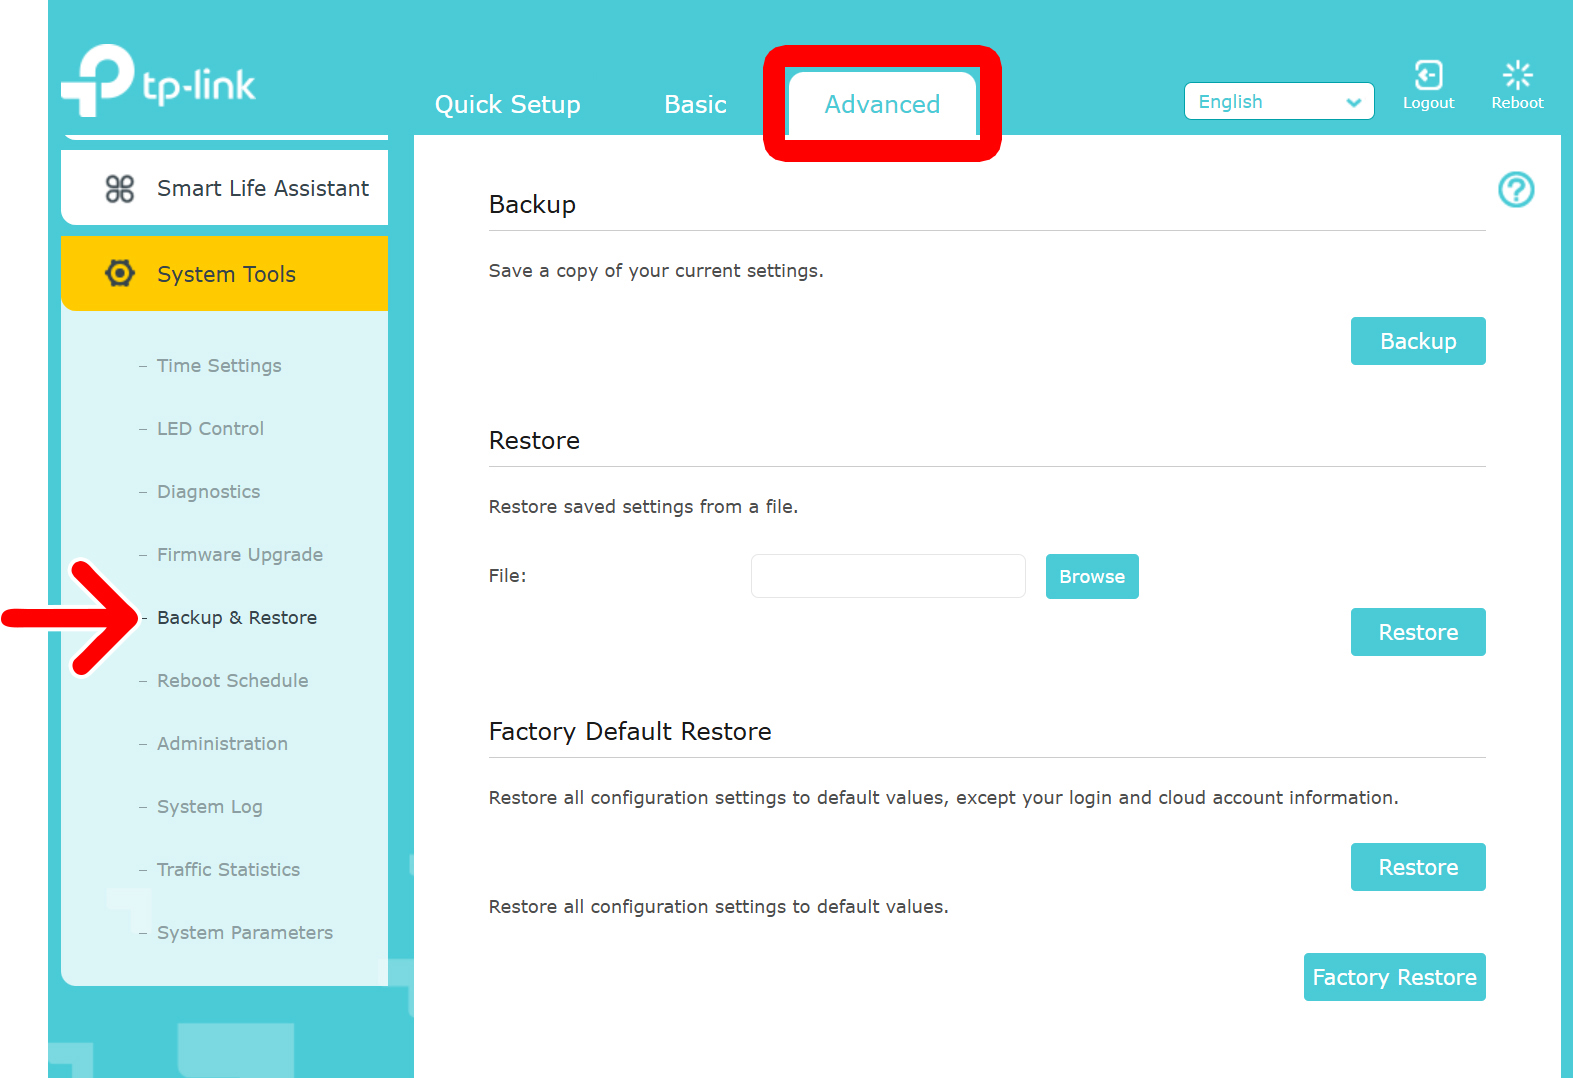Click the Factory Default Restore heading
The width and height of the screenshot is (1573, 1078).
630,732
